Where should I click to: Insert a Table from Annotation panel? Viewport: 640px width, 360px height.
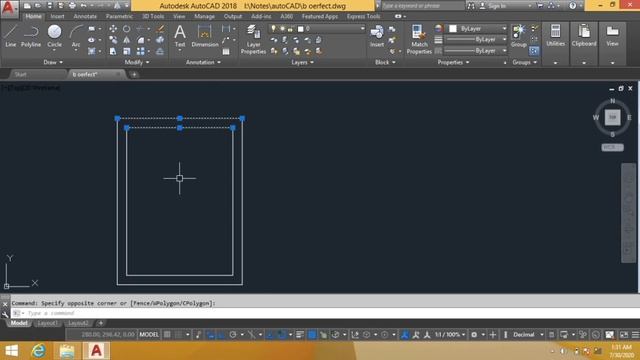(226, 52)
